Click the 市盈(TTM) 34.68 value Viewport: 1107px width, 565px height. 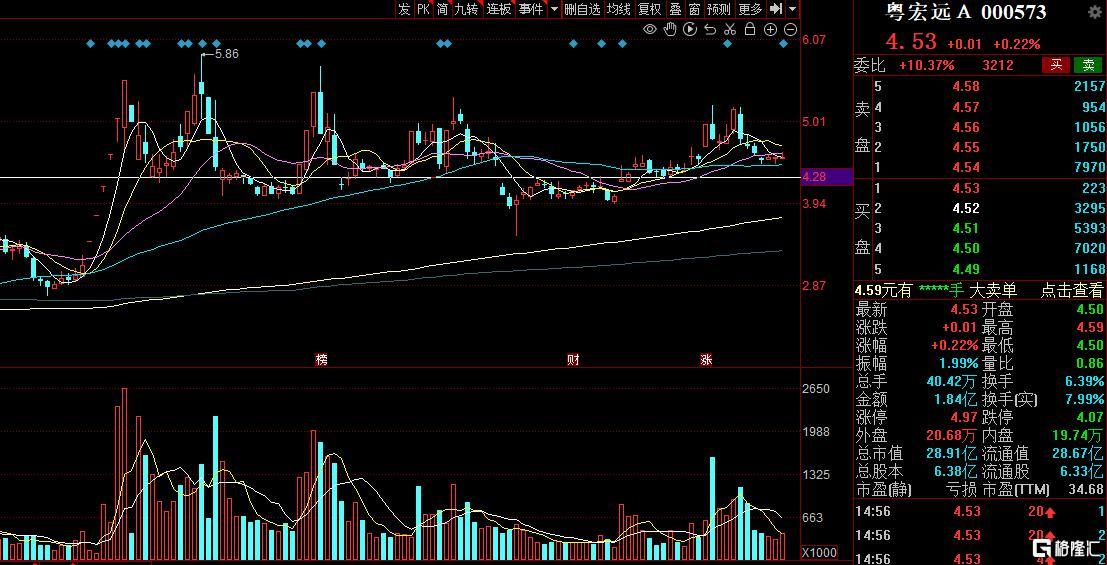(x=1087, y=489)
